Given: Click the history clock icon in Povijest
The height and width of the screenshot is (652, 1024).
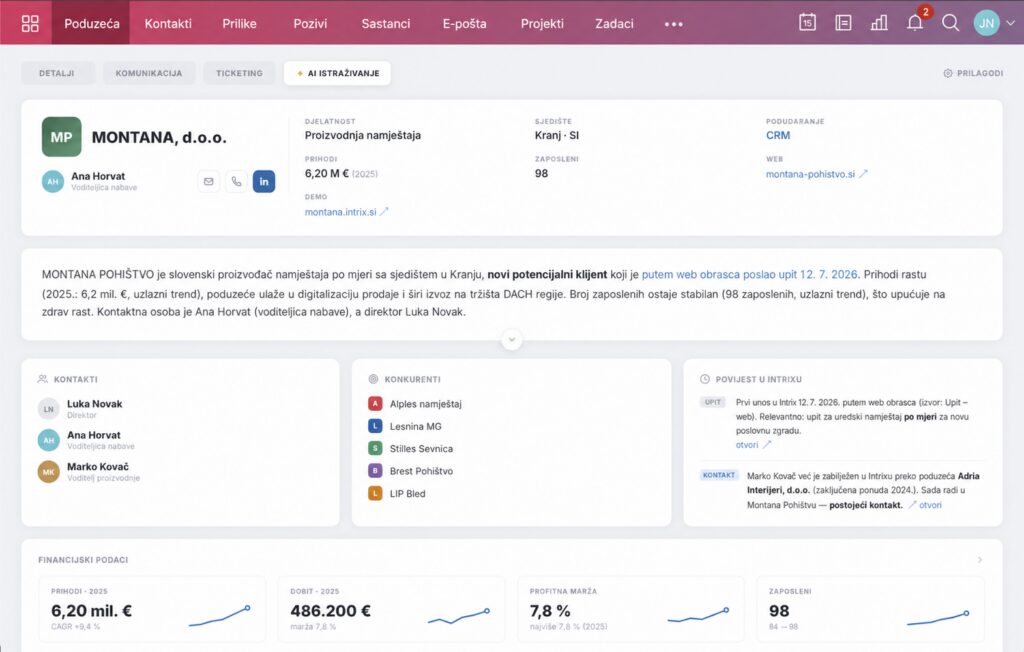Looking at the screenshot, I should point(705,379).
